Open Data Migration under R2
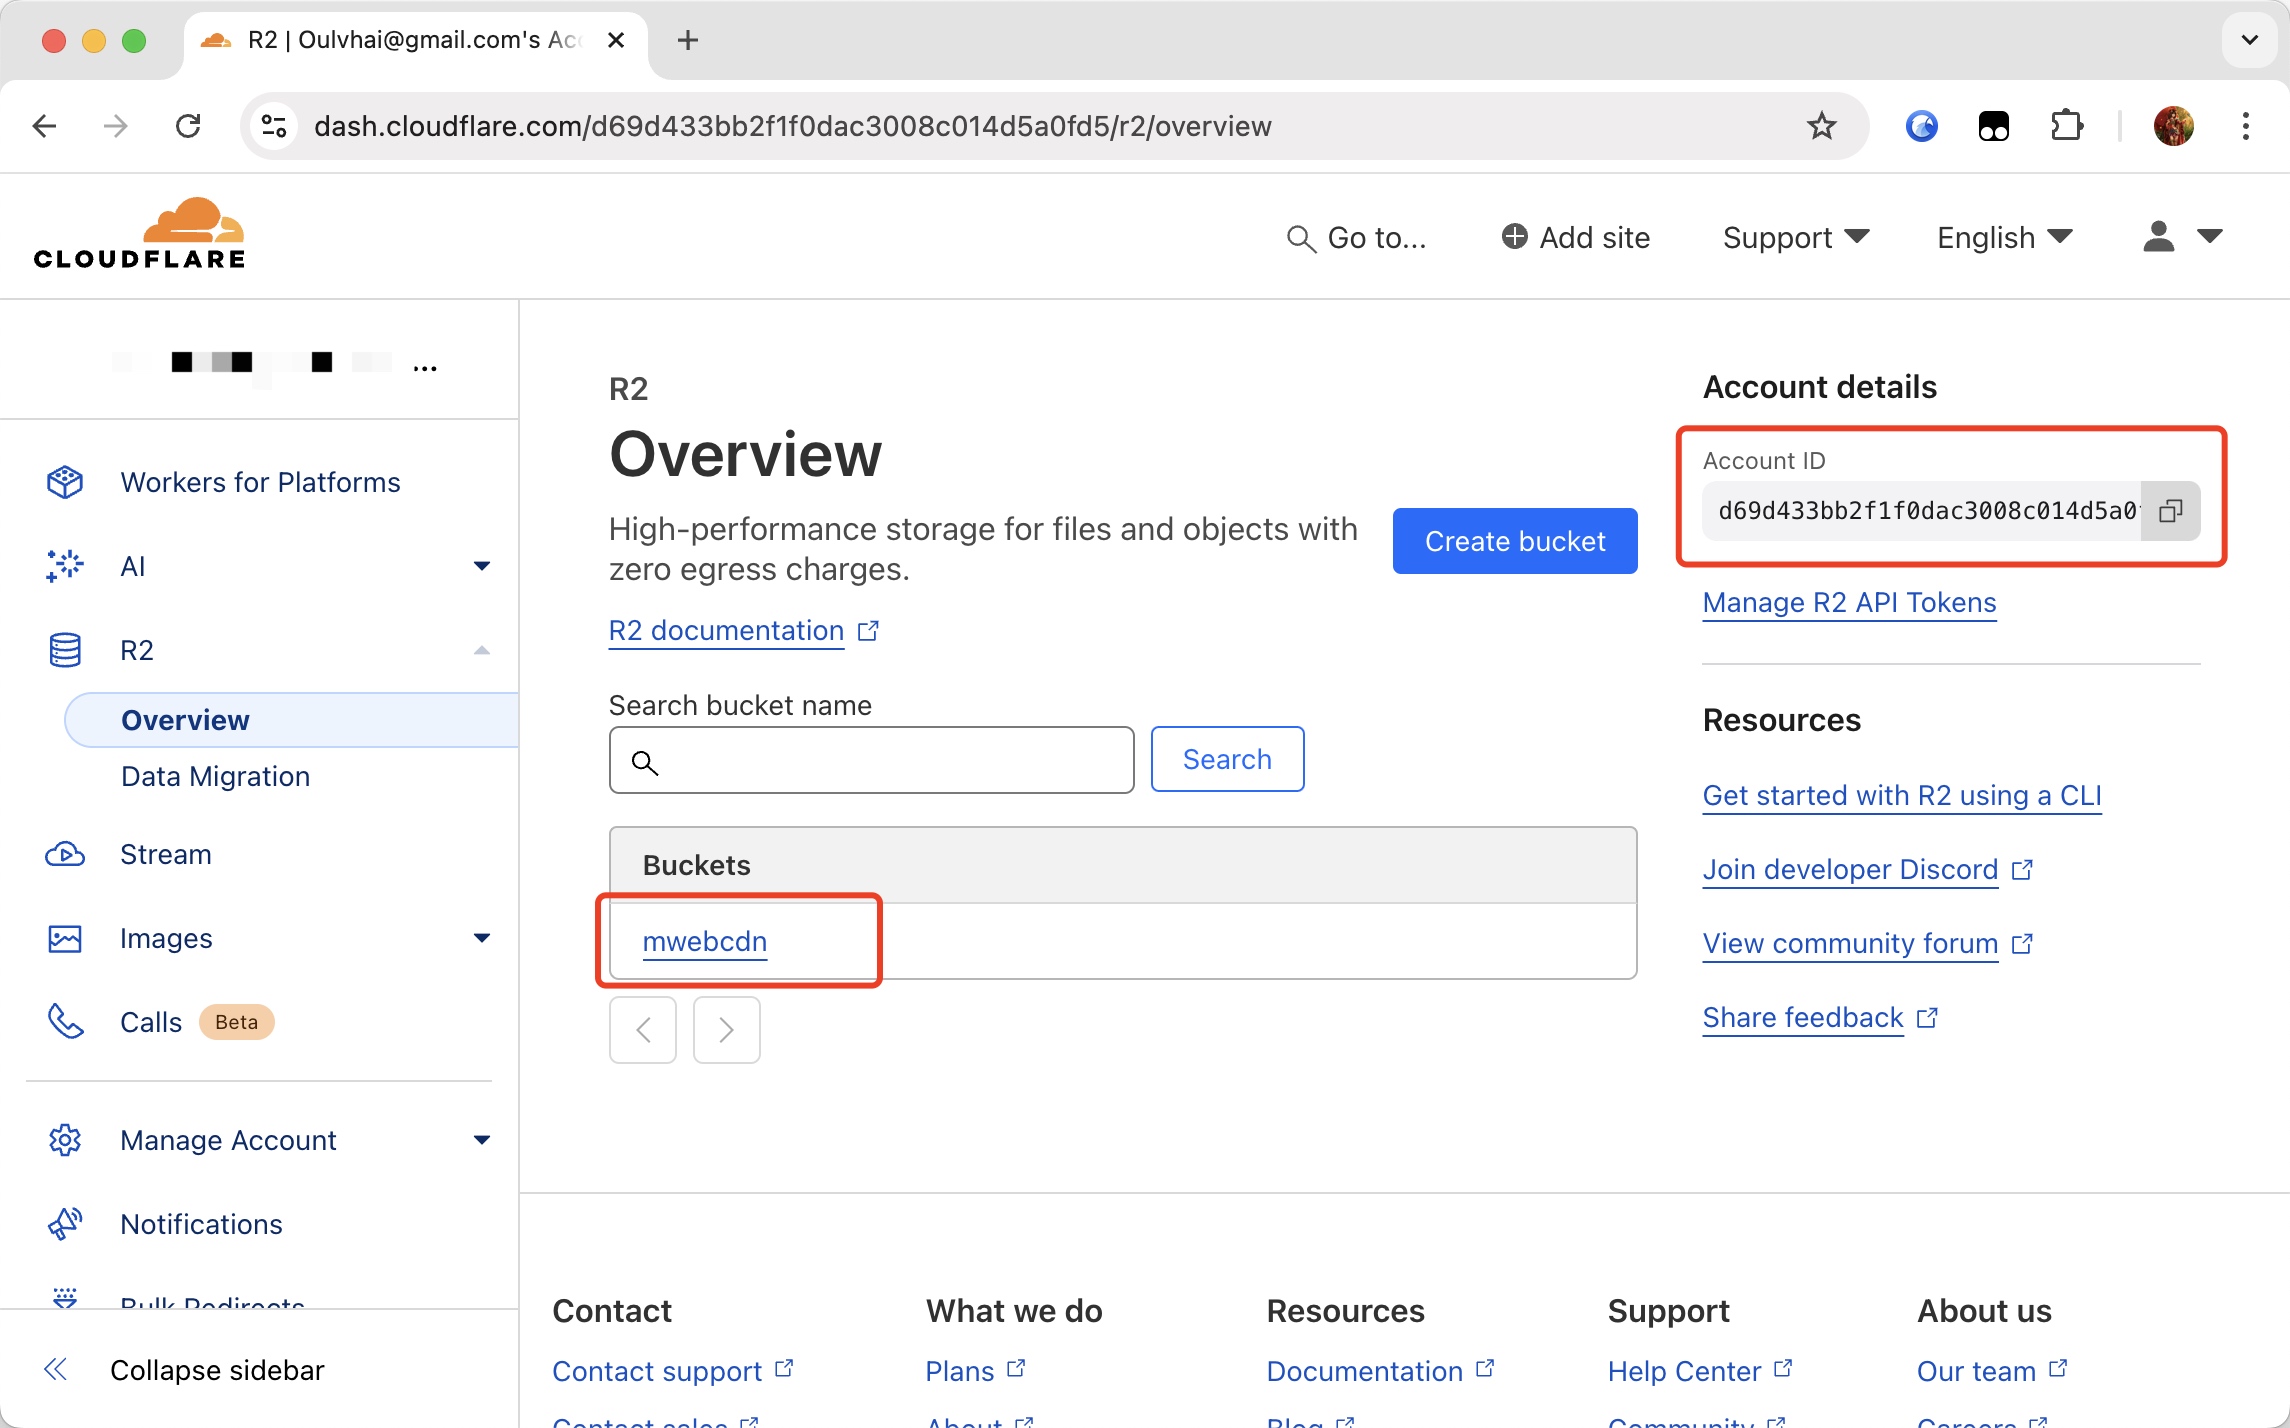Image resolution: width=2290 pixels, height=1428 pixels. click(x=215, y=776)
